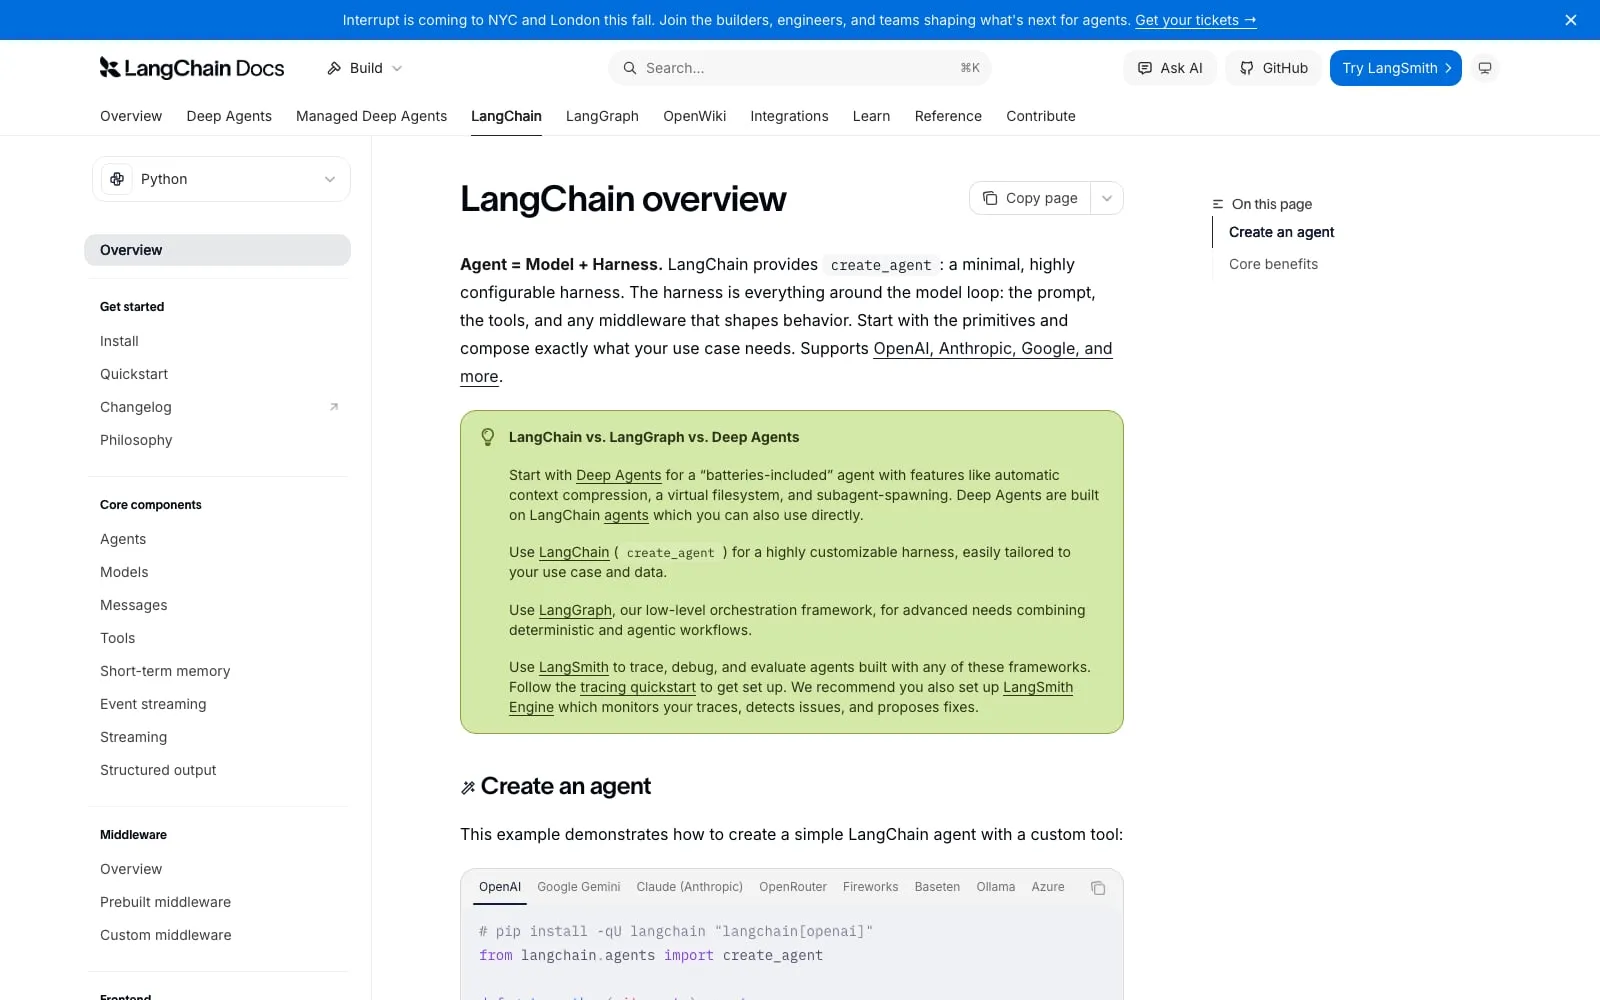Screen dimensions: 1600x1000
Task: Switch to the Google Gemini code tab
Action: coord(579,887)
